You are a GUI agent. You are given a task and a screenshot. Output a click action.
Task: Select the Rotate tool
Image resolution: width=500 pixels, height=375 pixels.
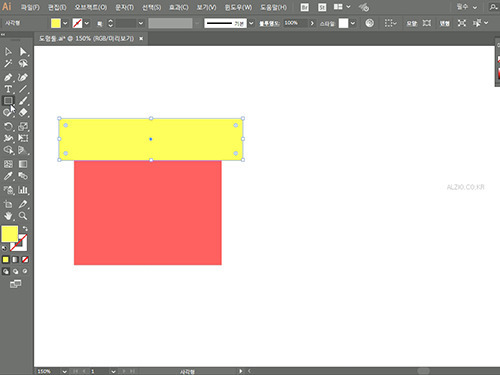(x=8, y=126)
